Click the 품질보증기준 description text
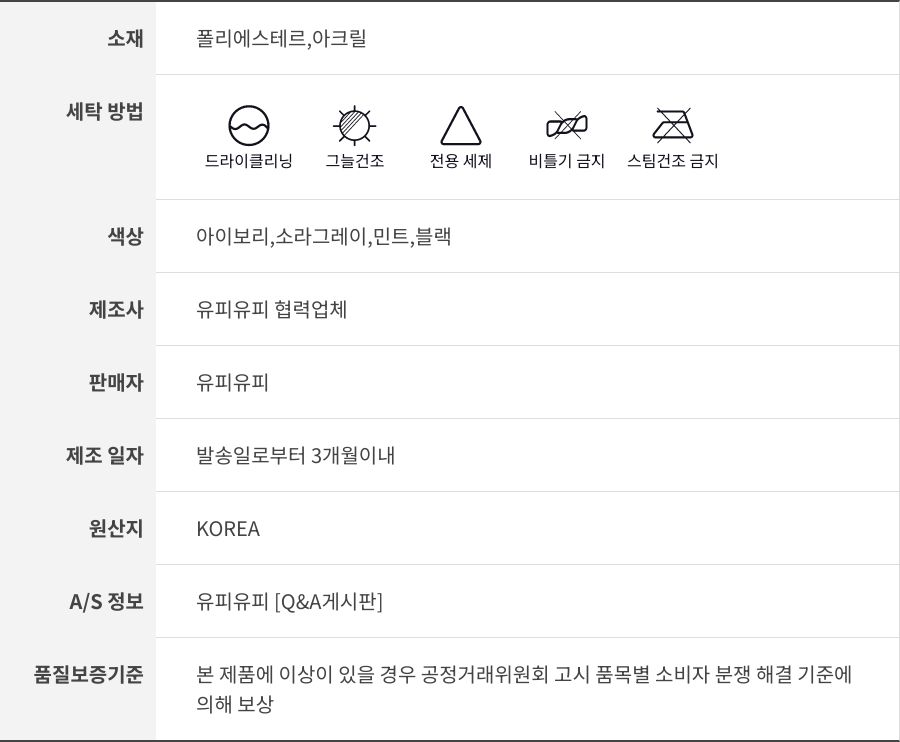The height and width of the screenshot is (742, 900). tap(524, 688)
